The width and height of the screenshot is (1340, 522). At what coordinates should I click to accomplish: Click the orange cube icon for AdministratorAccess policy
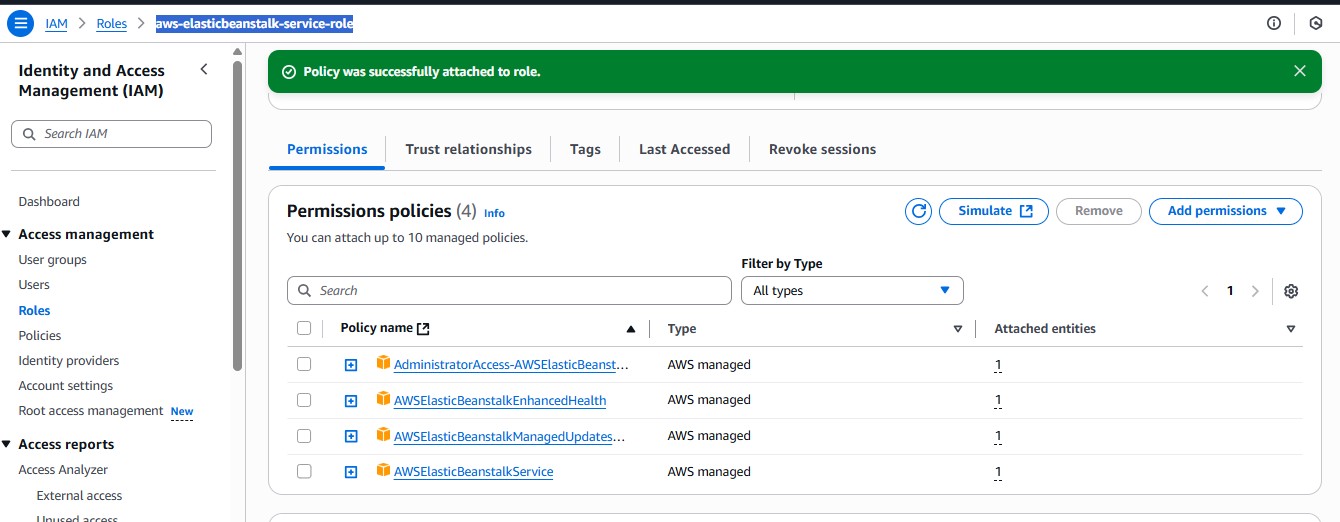pos(383,363)
